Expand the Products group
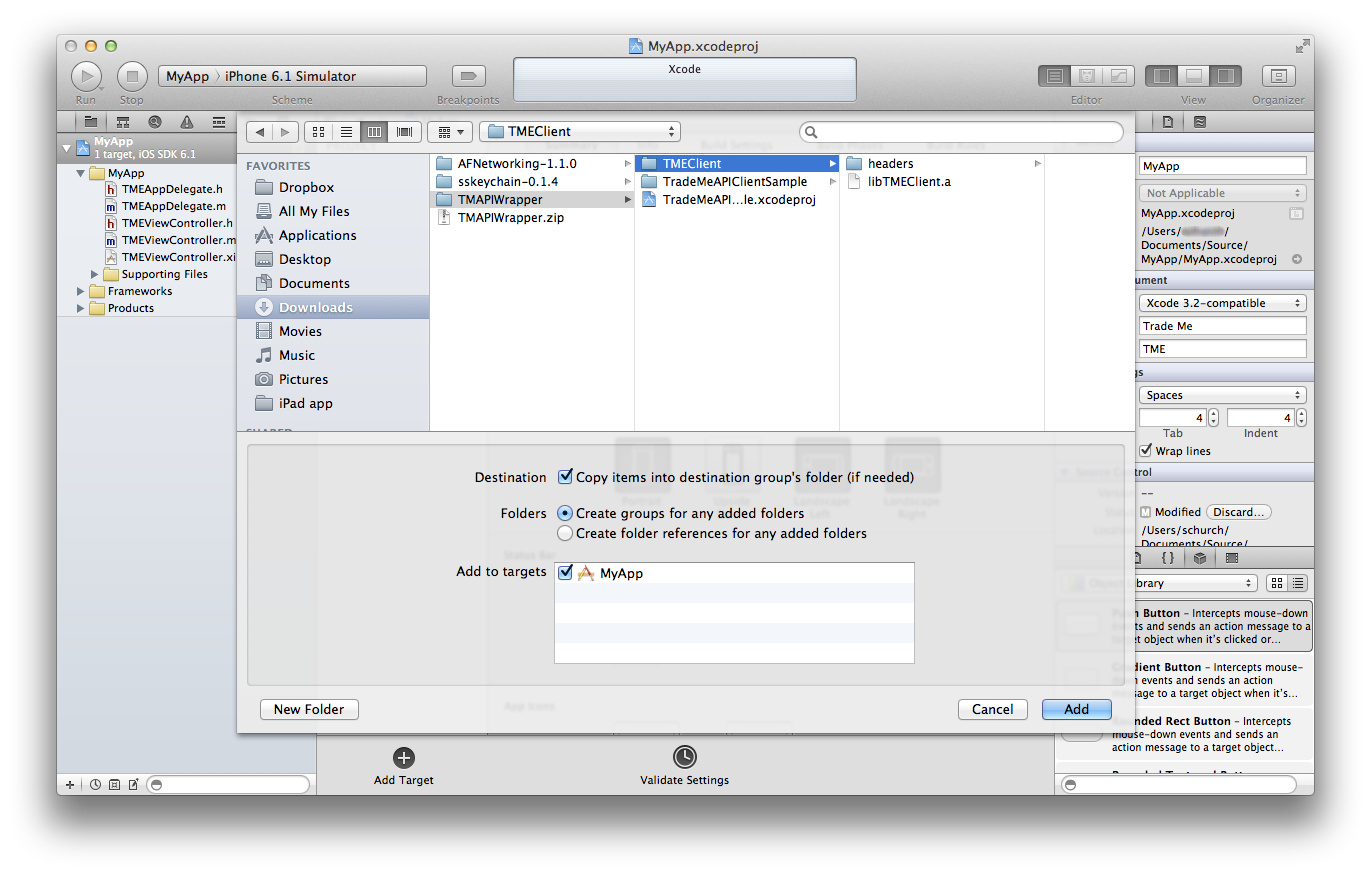 tap(81, 308)
